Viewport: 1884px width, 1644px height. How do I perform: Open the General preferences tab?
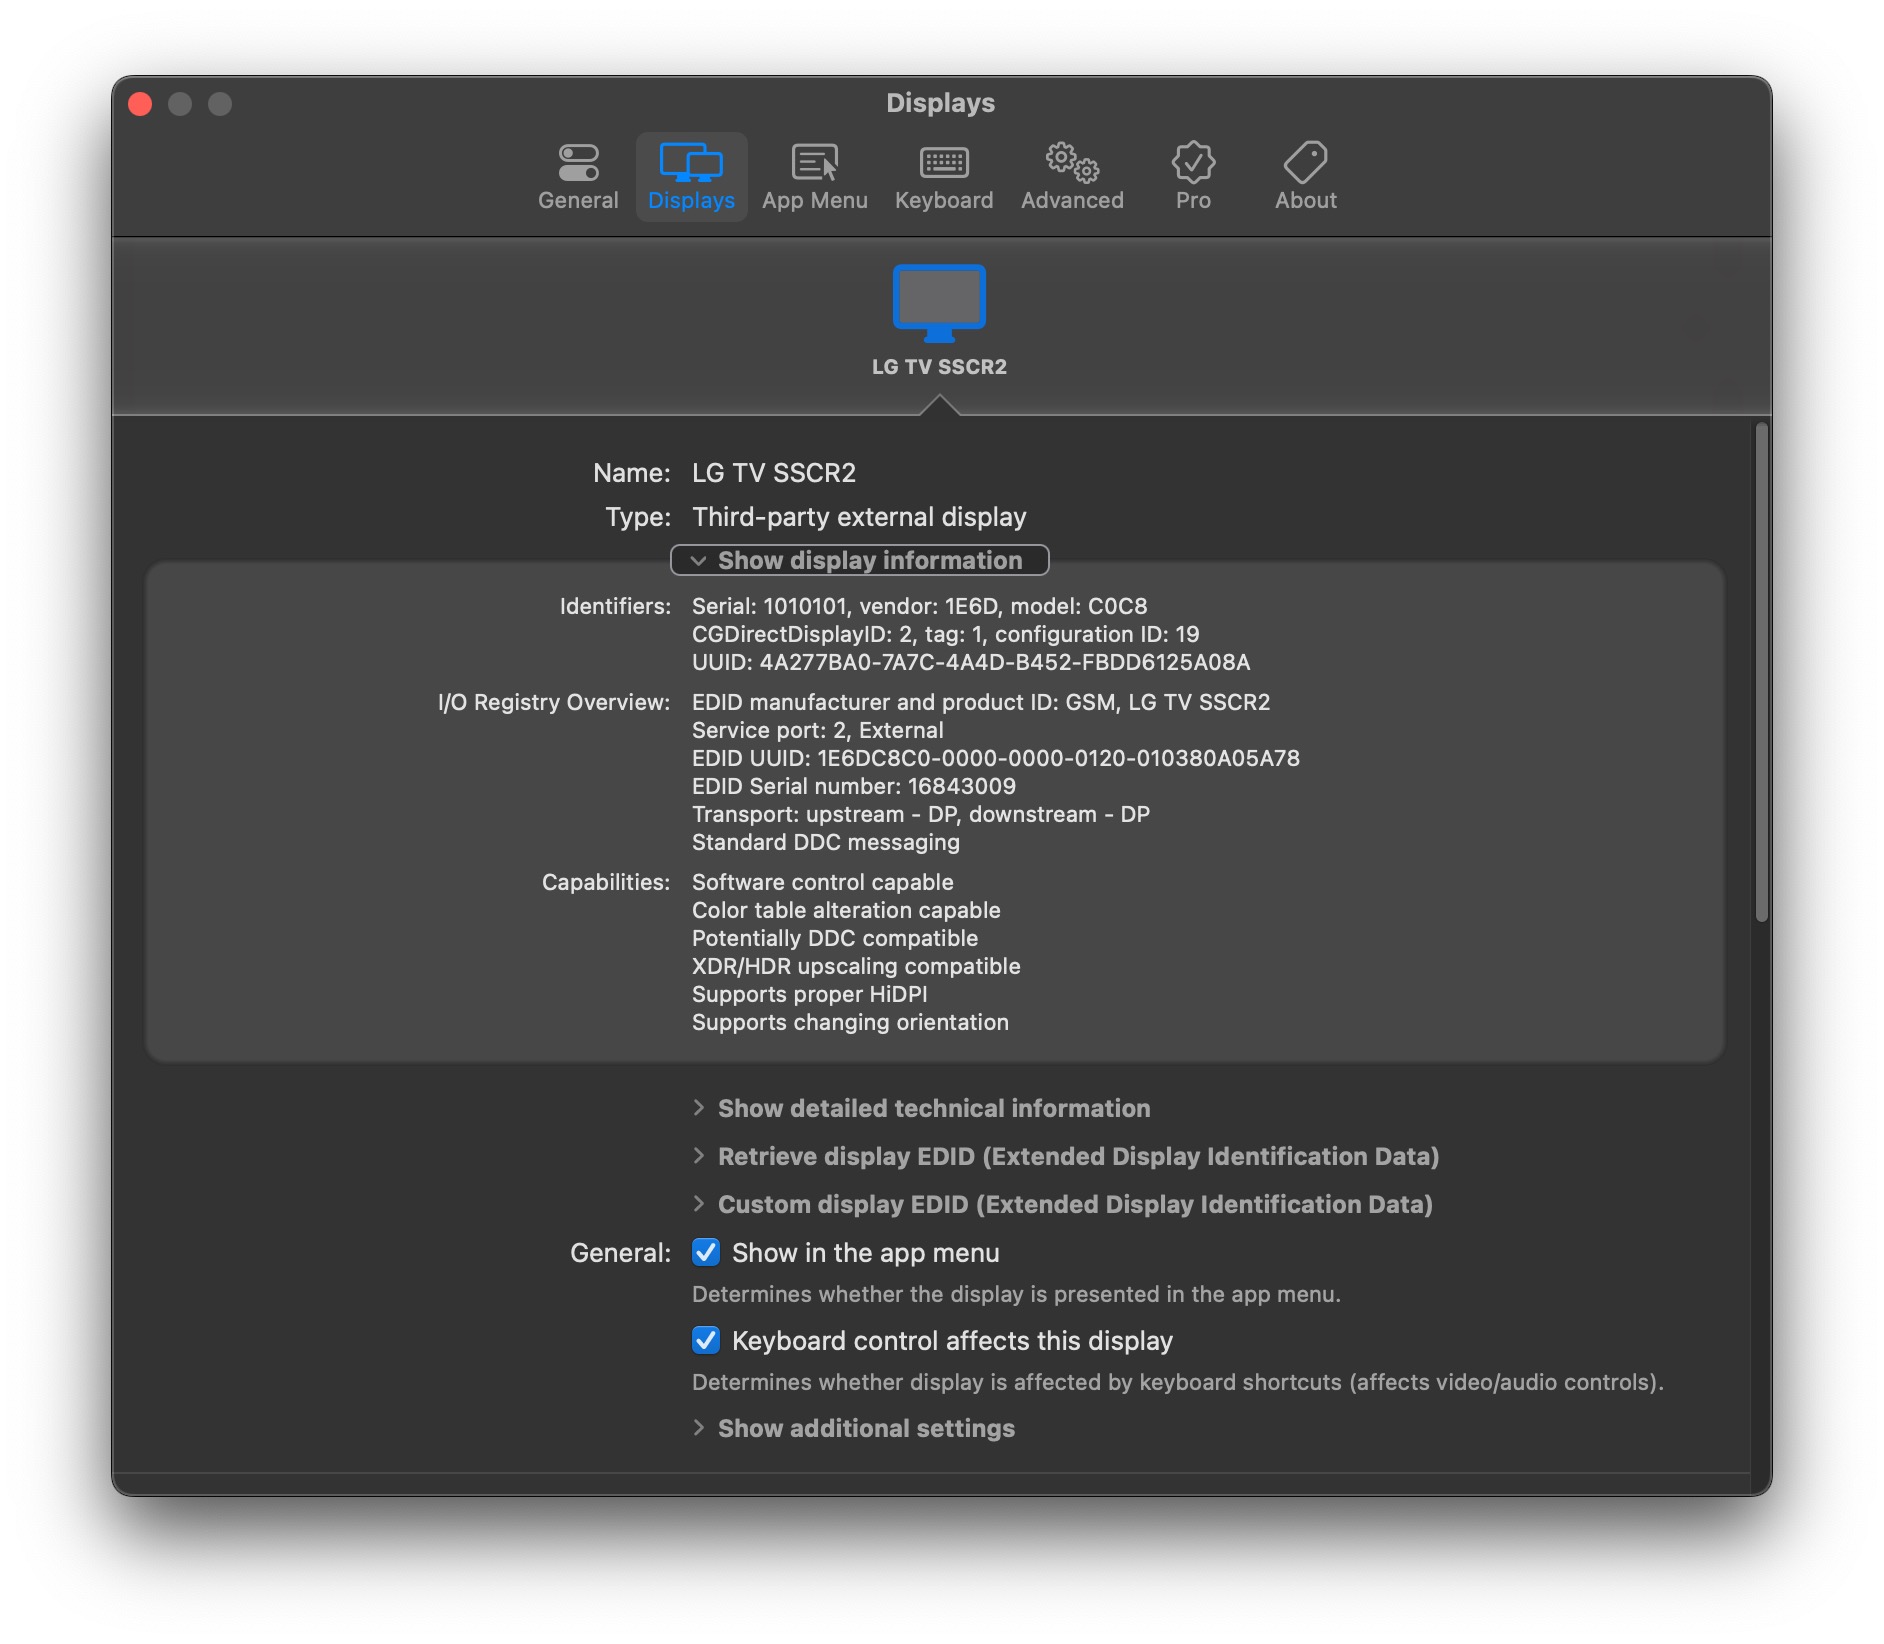coord(578,177)
